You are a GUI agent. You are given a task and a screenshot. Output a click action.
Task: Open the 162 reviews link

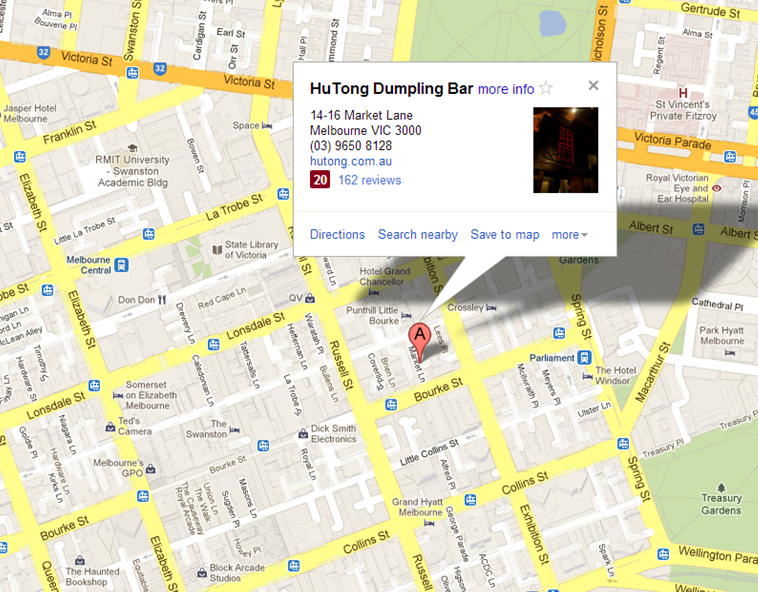coord(369,180)
